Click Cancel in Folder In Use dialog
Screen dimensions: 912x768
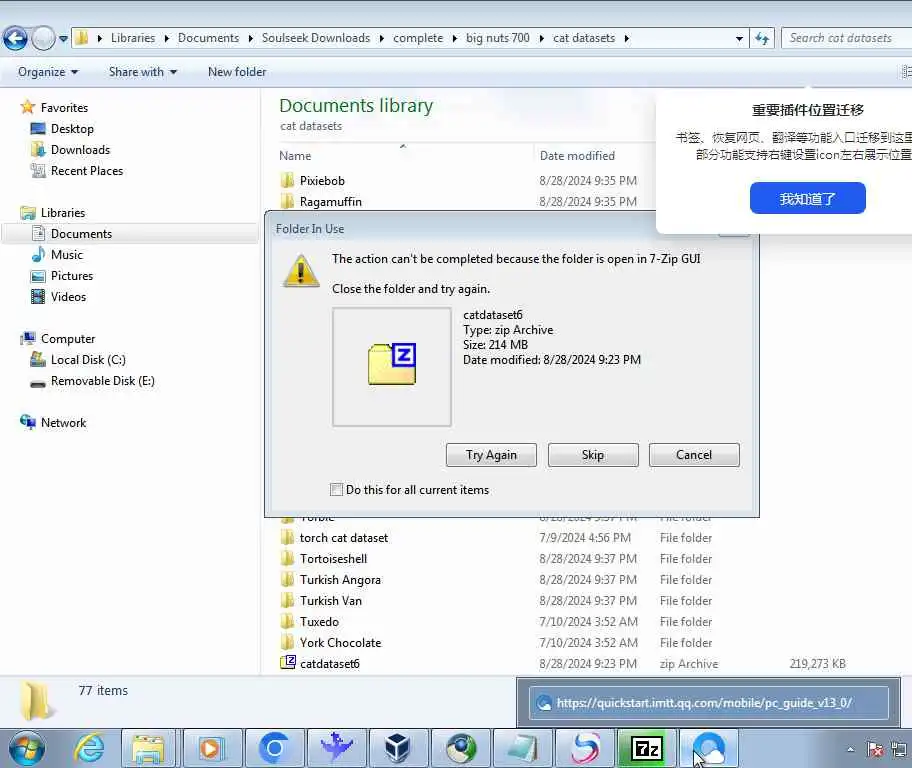click(694, 455)
